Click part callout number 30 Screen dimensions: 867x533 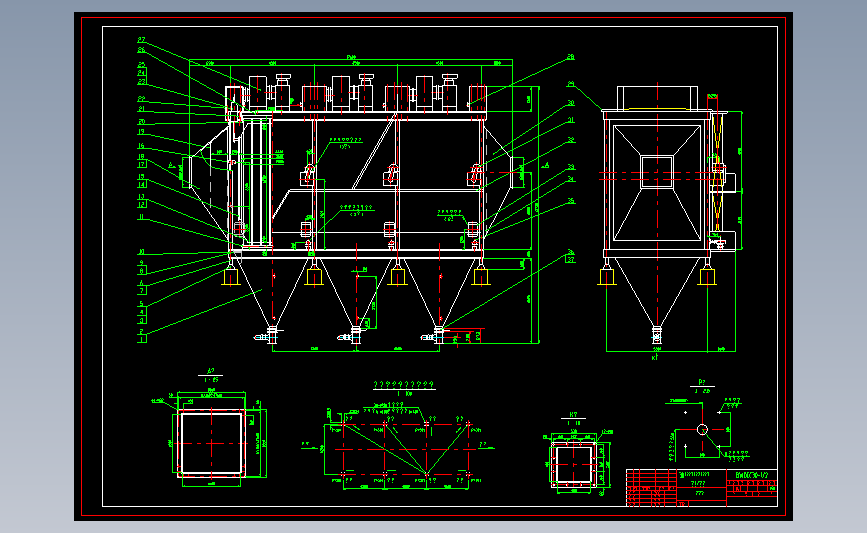(571, 103)
